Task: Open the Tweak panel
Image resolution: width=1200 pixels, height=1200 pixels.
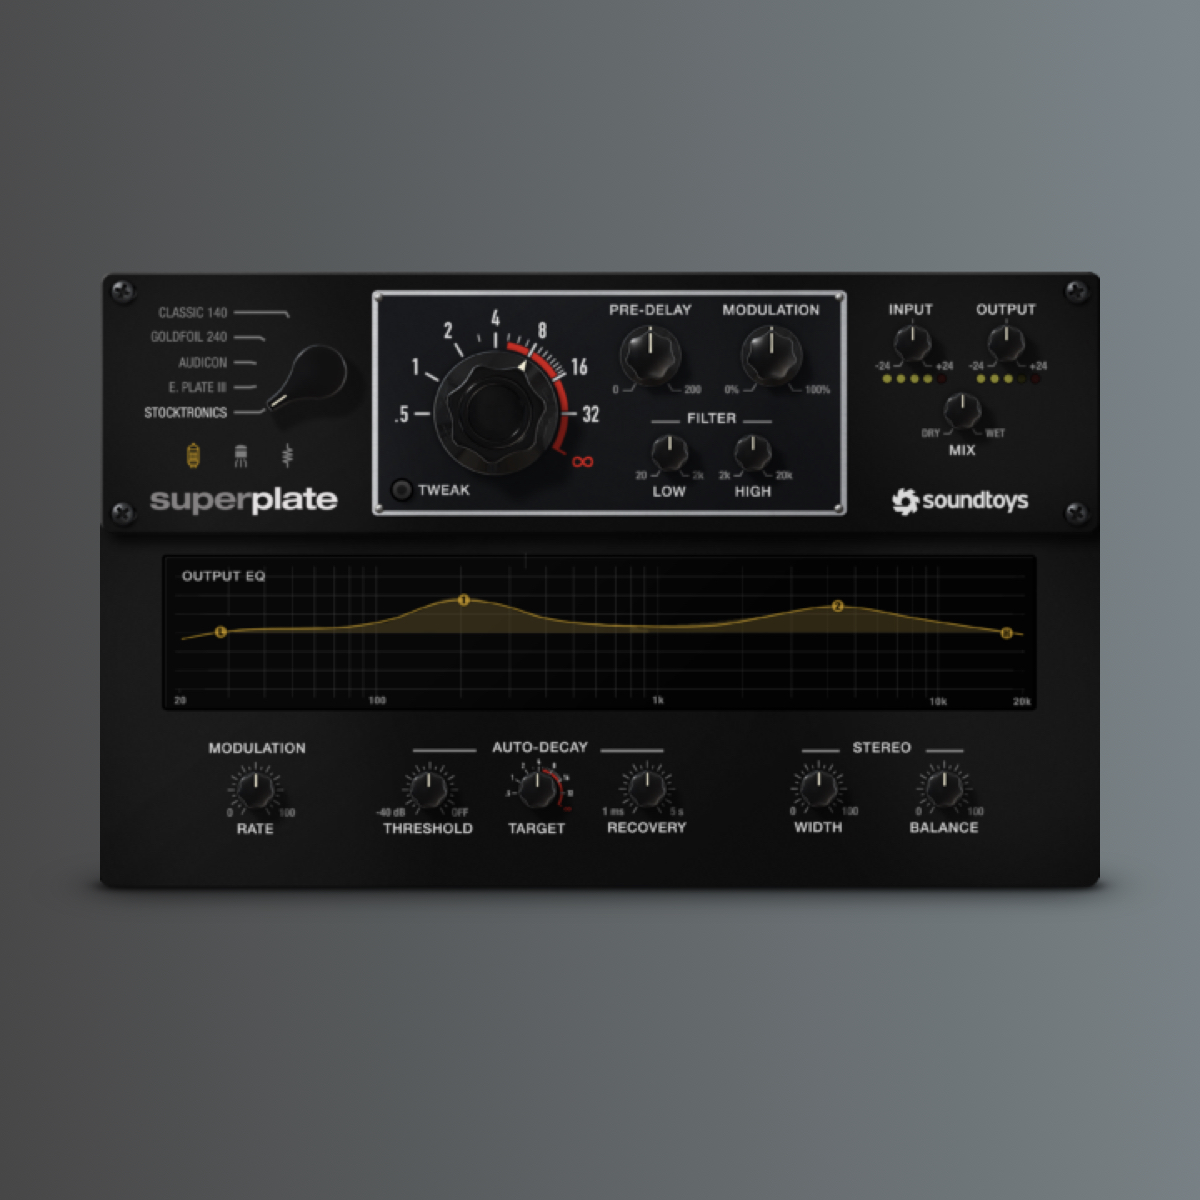Action: click(404, 490)
